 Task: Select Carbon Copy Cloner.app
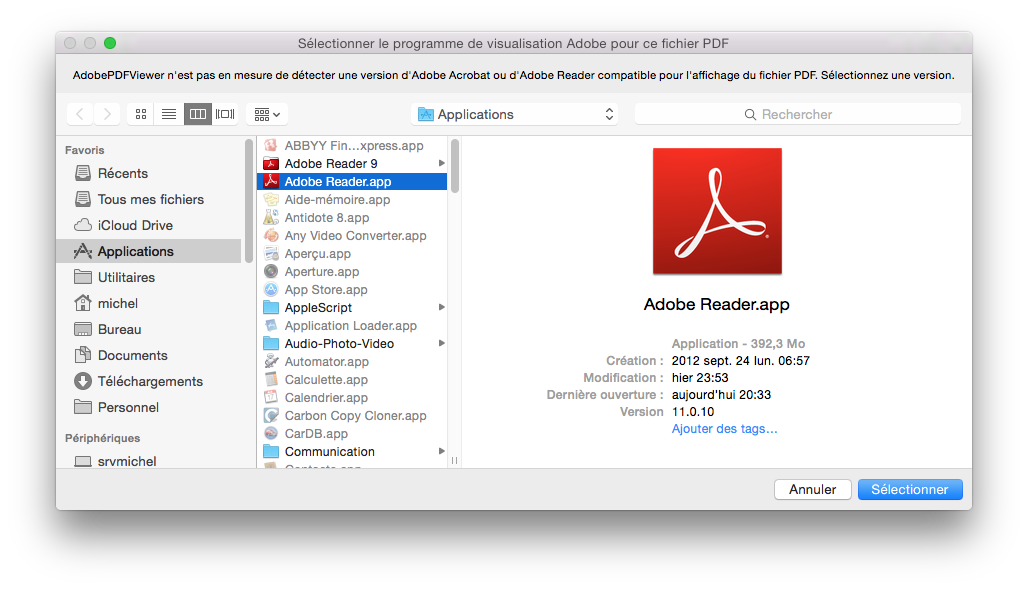[x=352, y=416]
